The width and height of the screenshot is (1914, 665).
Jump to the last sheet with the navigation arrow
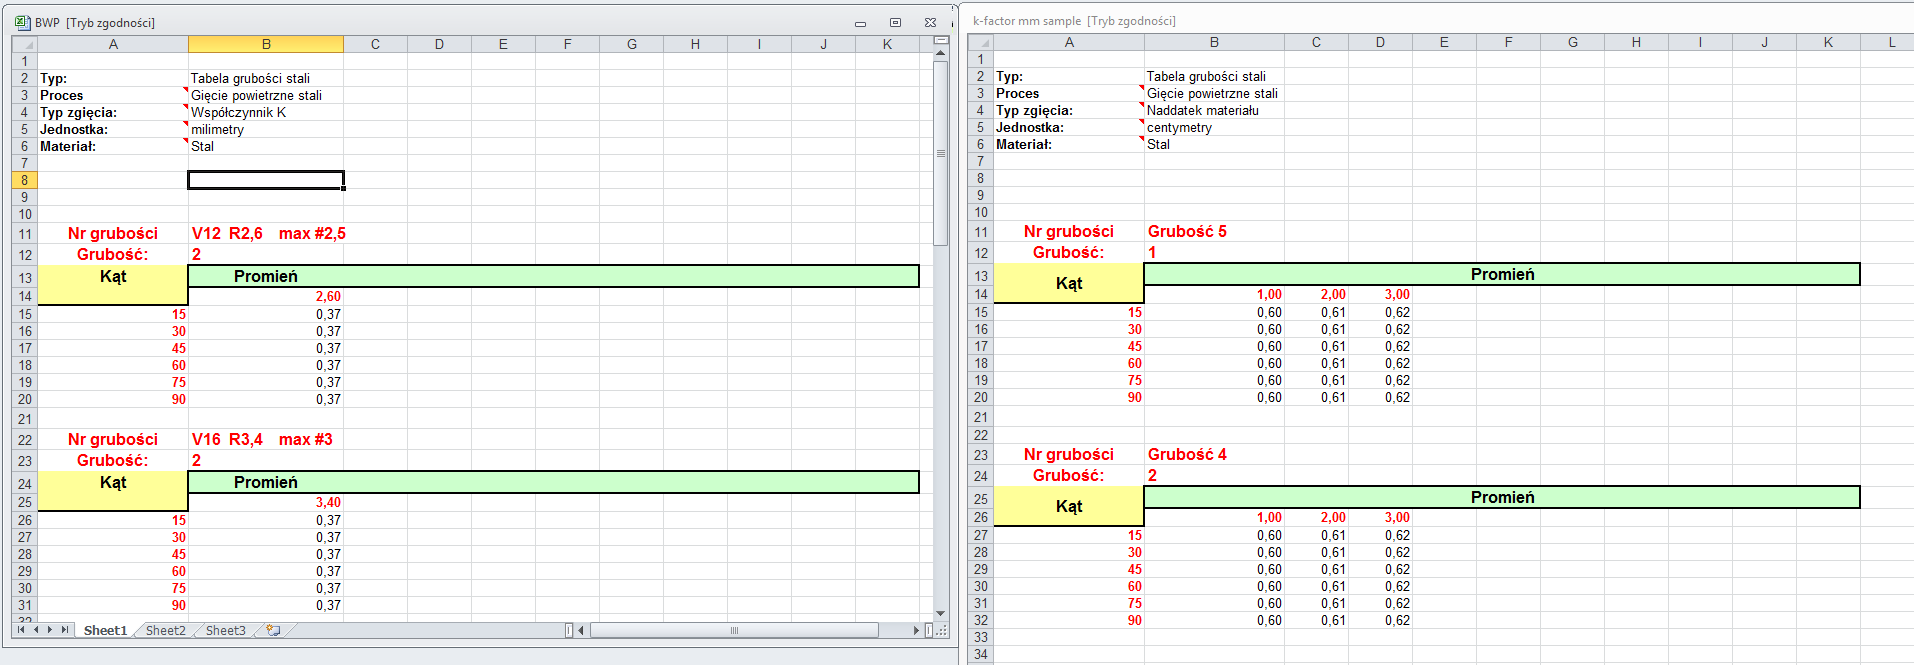point(65,630)
